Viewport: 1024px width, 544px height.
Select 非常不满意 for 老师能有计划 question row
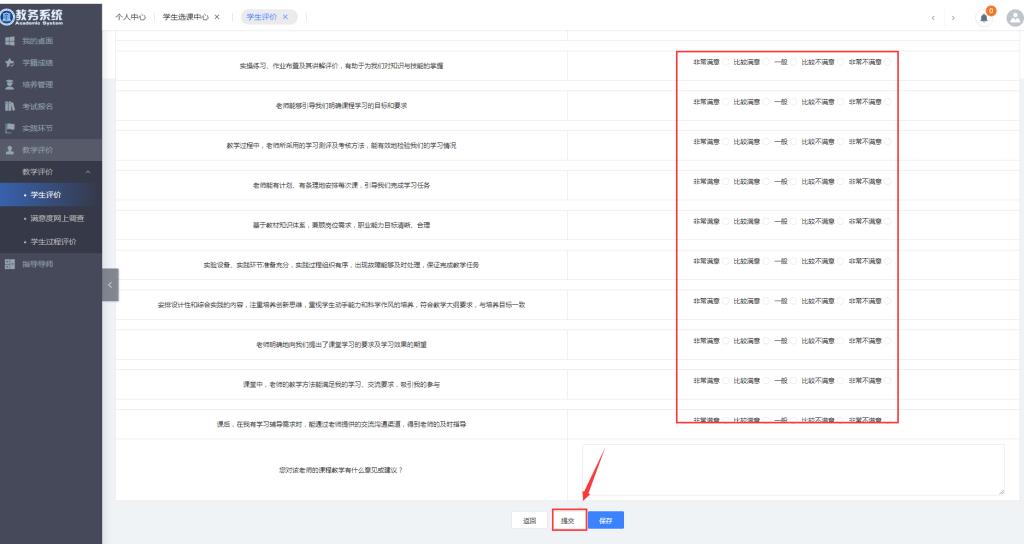tap(888, 182)
